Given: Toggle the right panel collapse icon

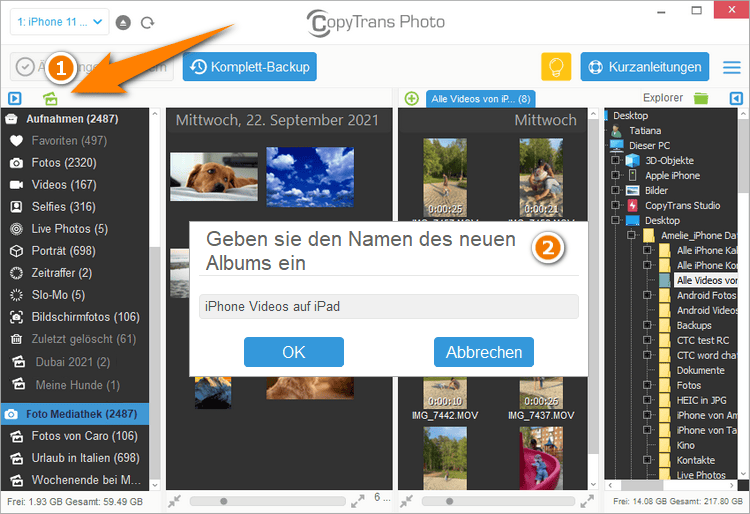Looking at the screenshot, I should click(x=736, y=98).
